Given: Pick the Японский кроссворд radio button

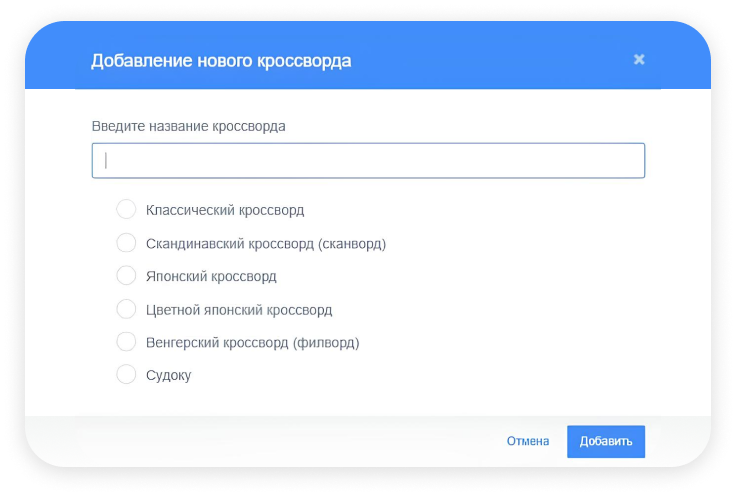Looking at the screenshot, I should click(126, 275).
